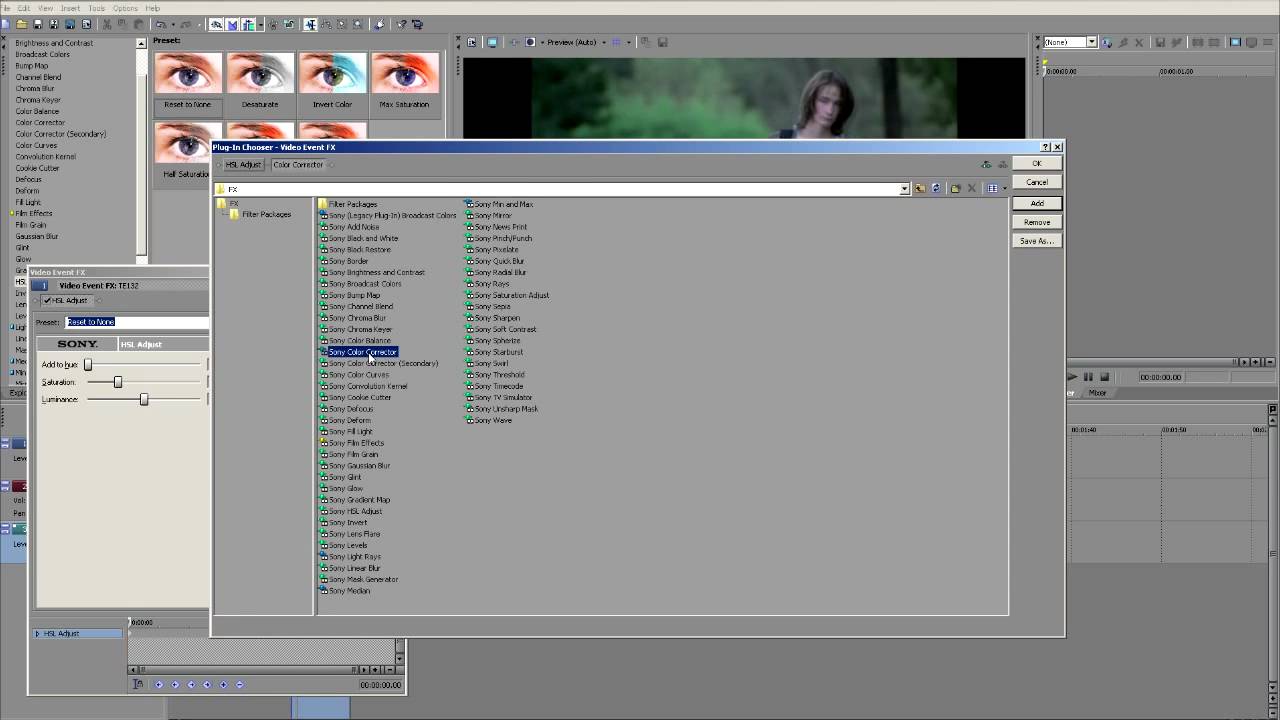Click the Cut scissors icon in toolbar
This screenshot has width=1280, height=720.
click(x=108, y=24)
